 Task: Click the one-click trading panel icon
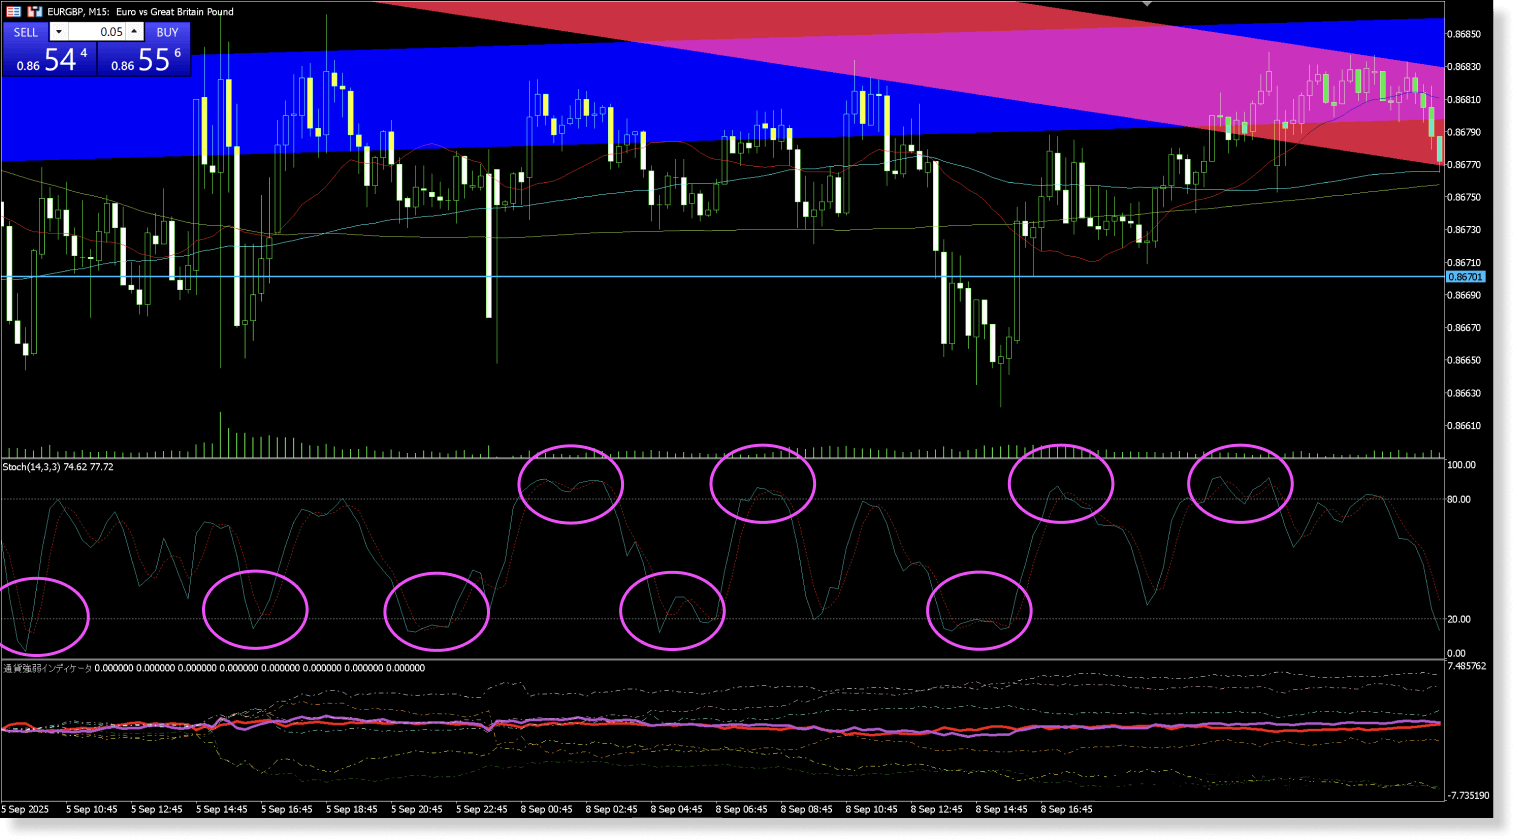coord(37,11)
